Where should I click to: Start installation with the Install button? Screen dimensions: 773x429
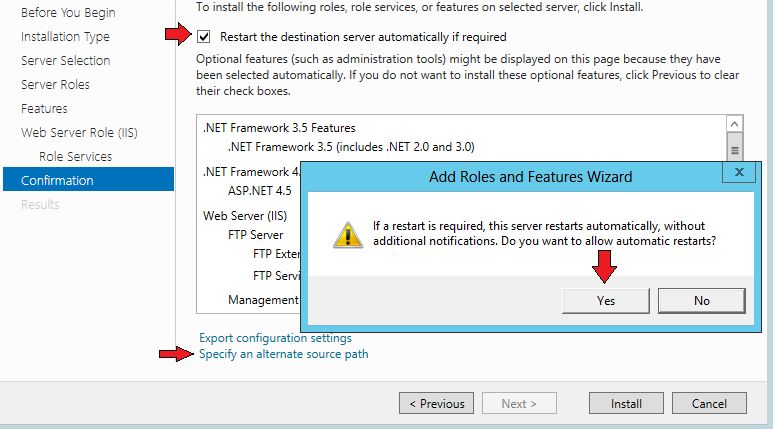[x=626, y=403]
